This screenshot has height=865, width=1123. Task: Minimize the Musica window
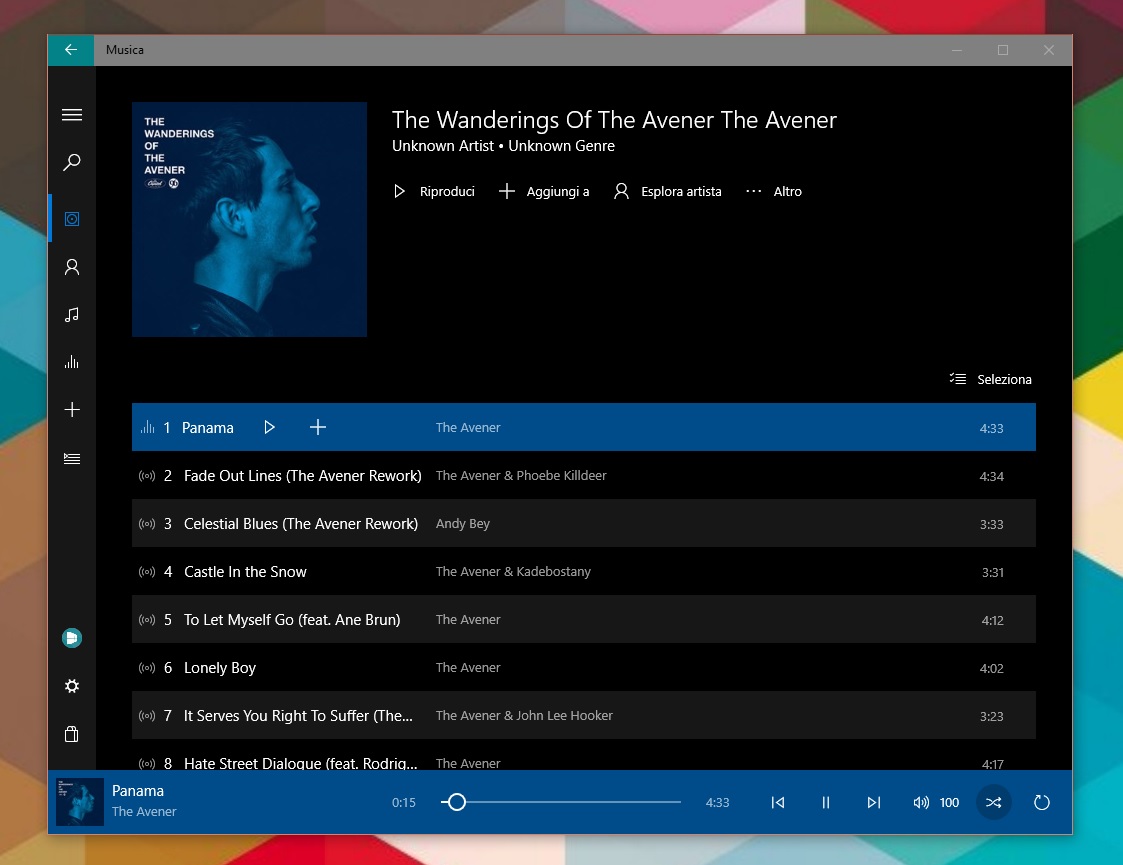point(957,50)
